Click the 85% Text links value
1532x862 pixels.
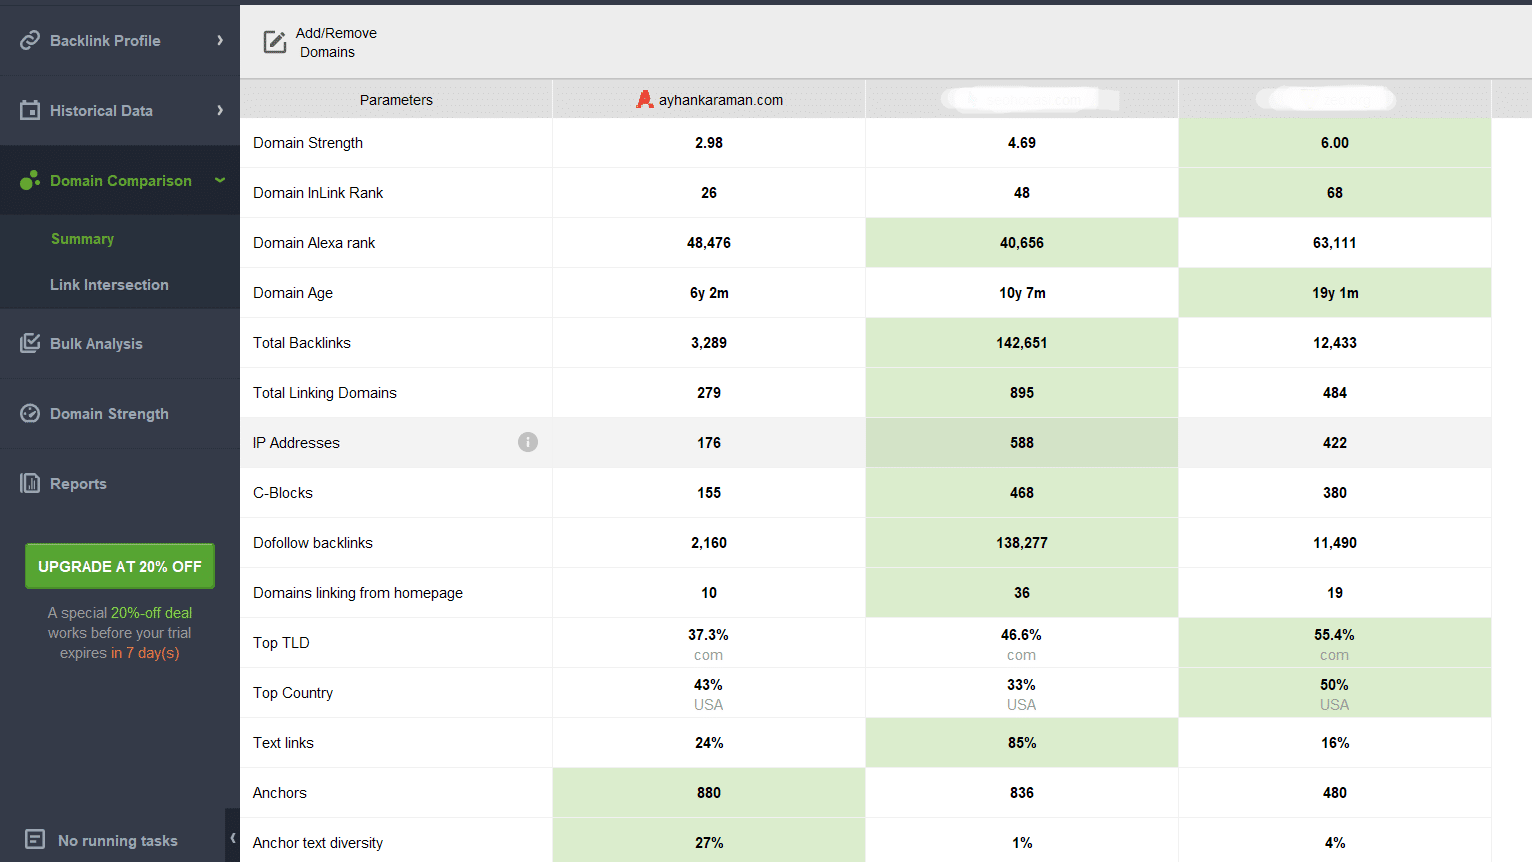[1022, 743]
